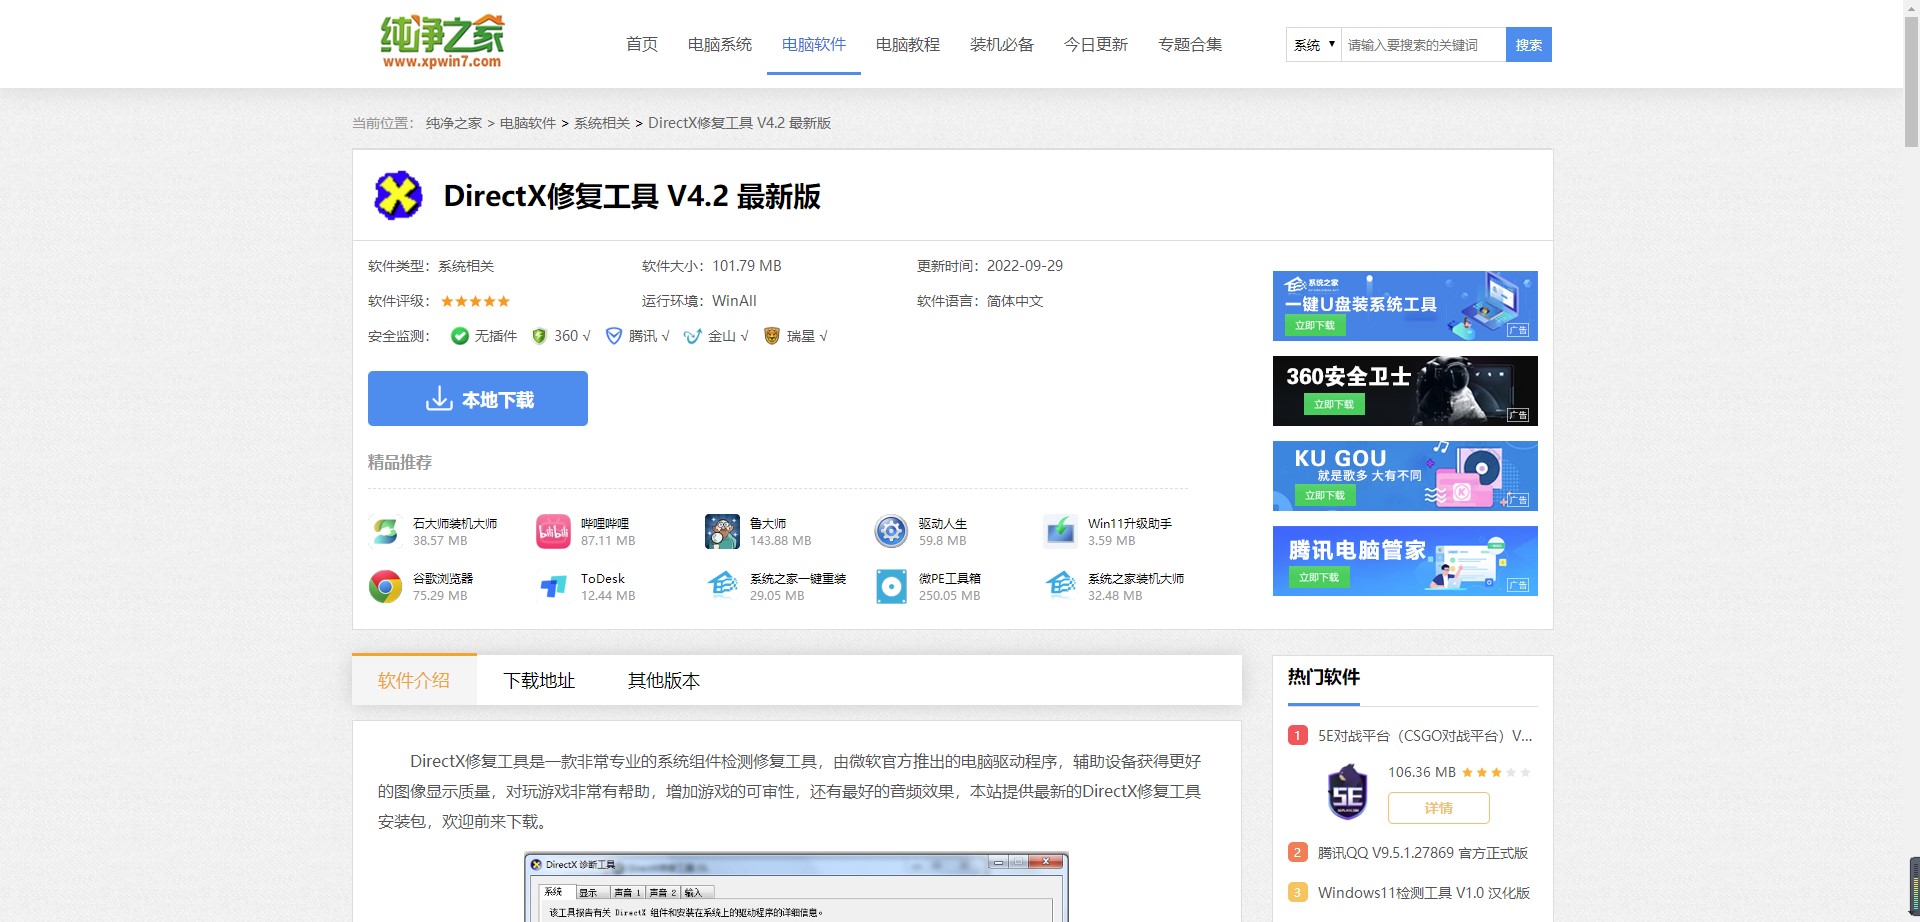The width and height of the screenshot is (1920, 922).
Task: Click 电脑软件 in the breadcrumb
Action: coord(528,123)
